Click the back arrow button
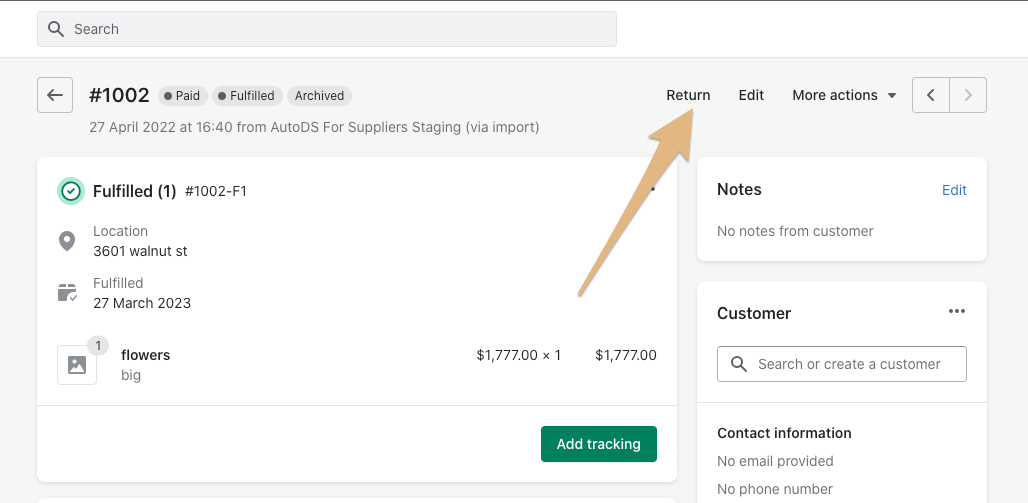Viewport: 1028px width, 503px height. [x=55, y=95]
